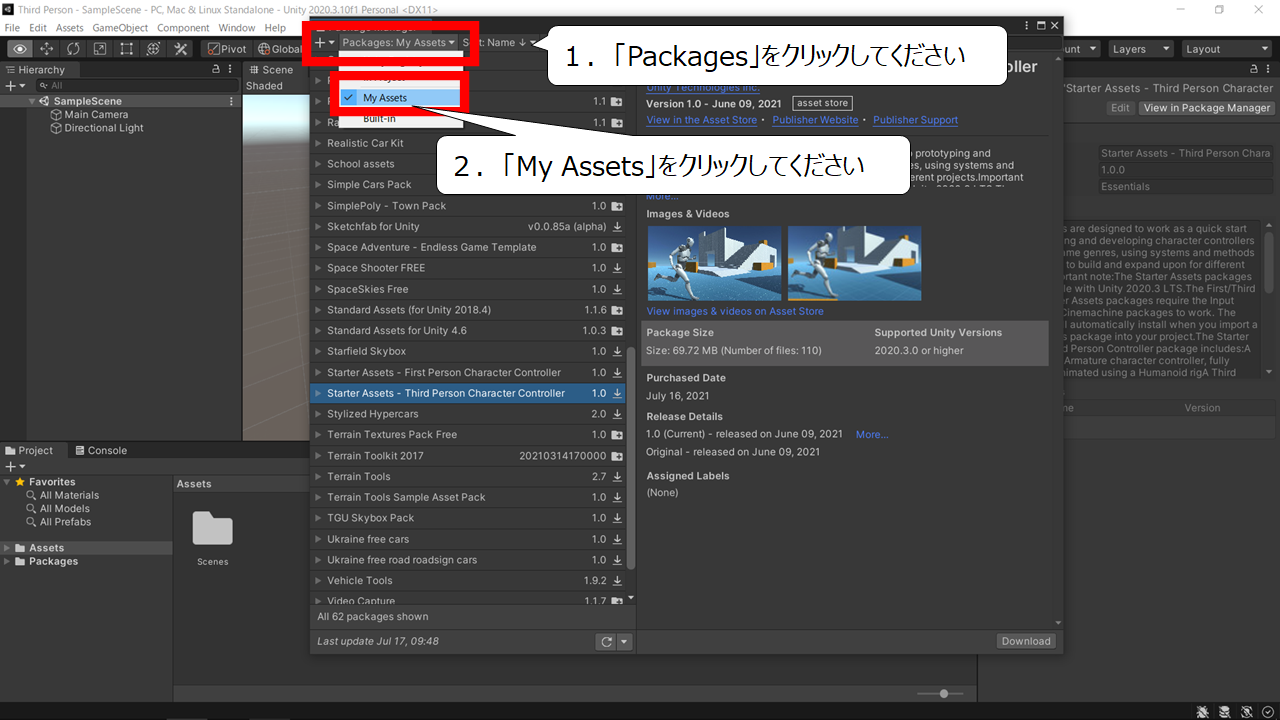Expand the Packages folder in Project

click(8, 562)
